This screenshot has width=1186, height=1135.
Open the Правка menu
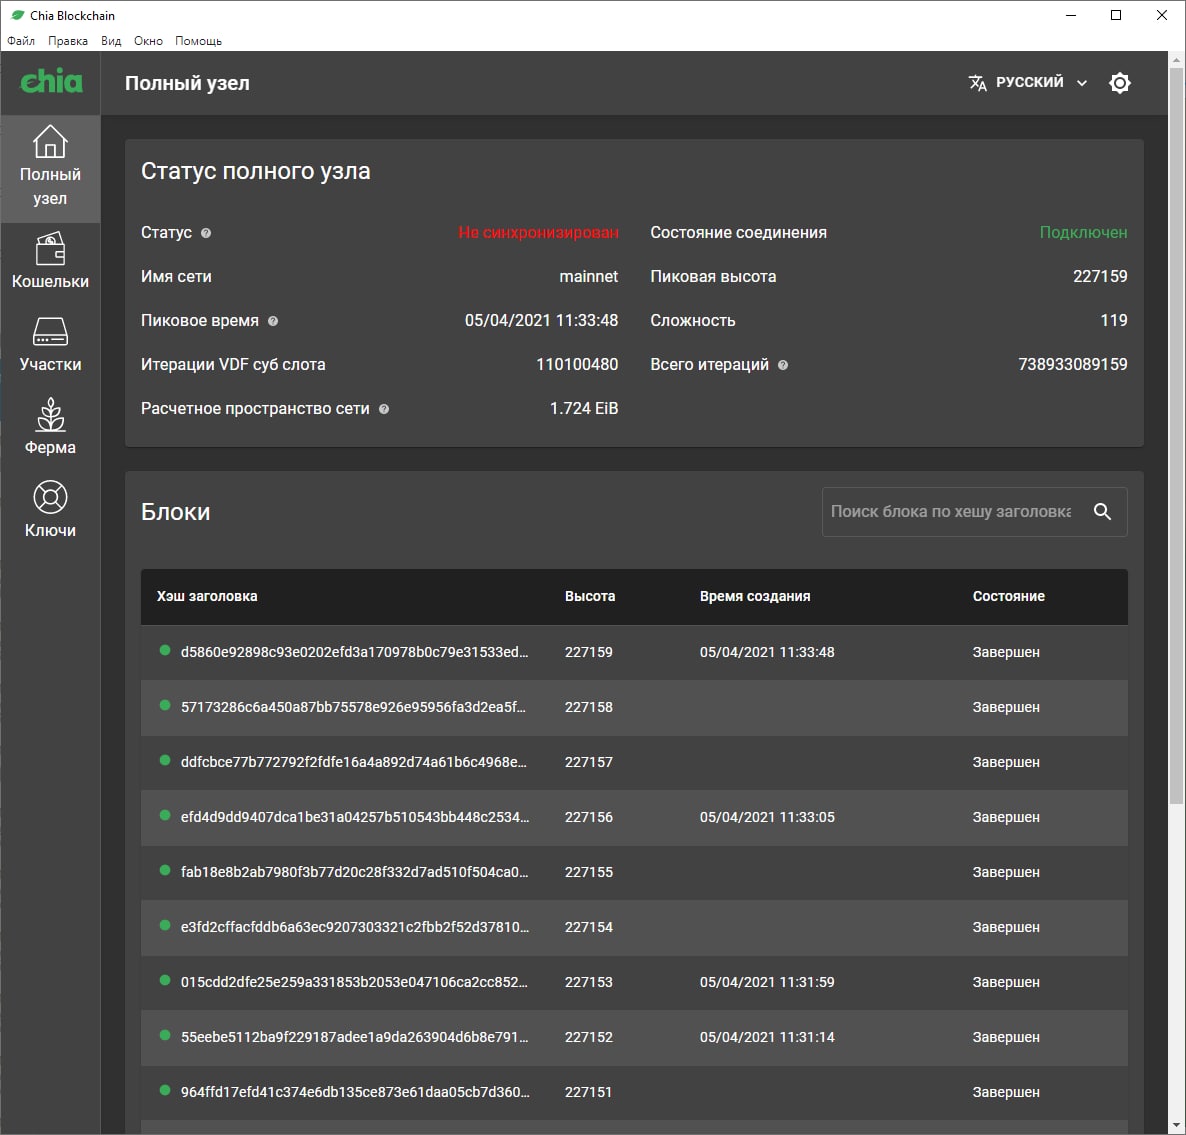pos(67,41)
